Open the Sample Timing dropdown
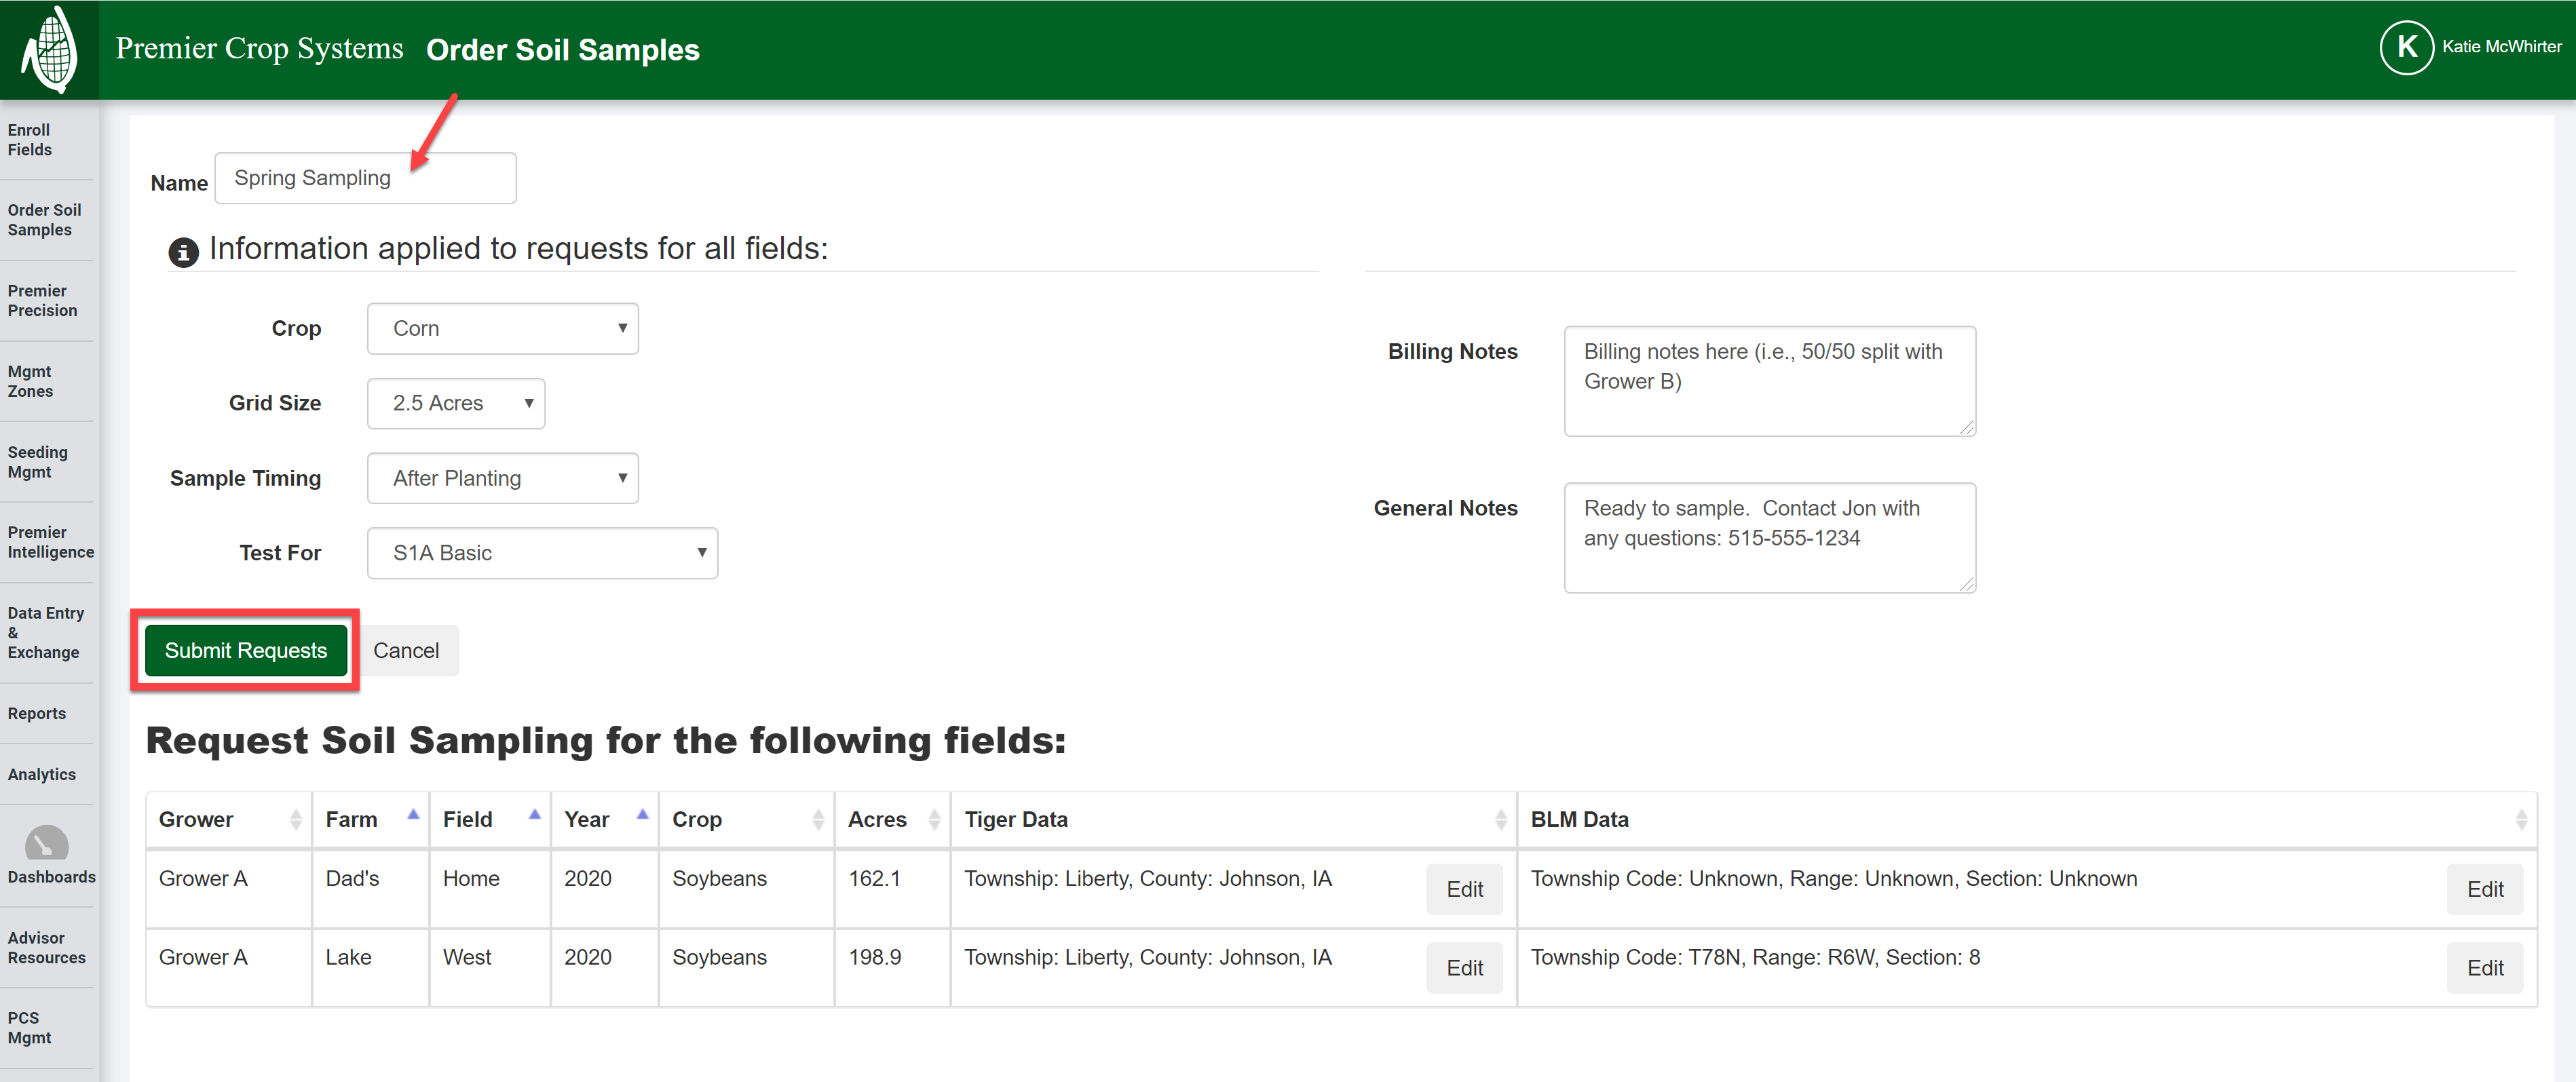The width and height of the screenshot is (2576, 1082). point(502,478)
